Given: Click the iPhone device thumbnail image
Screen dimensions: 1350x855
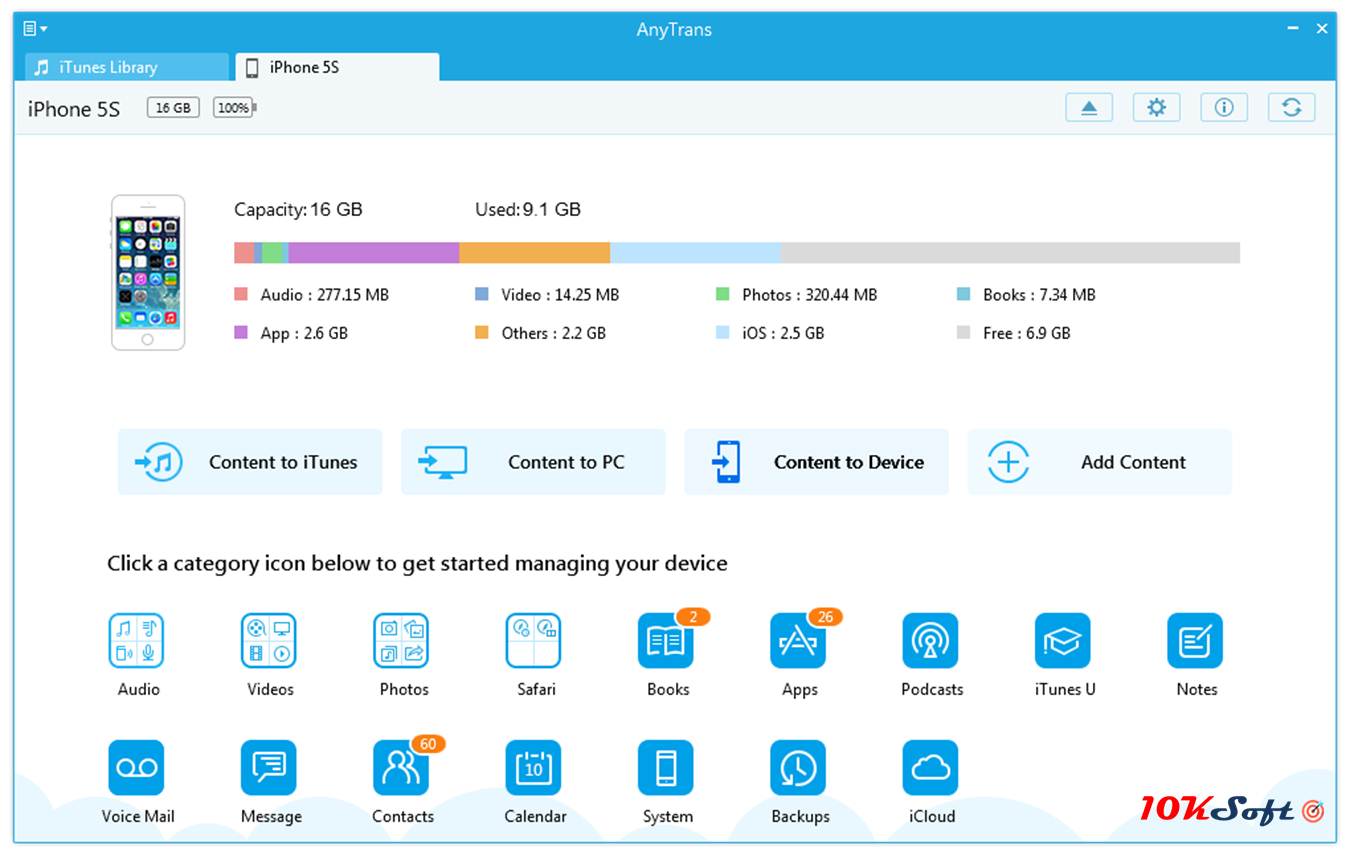Looking at the screenshot, I should pyautogui.click(x=148, y=272).
